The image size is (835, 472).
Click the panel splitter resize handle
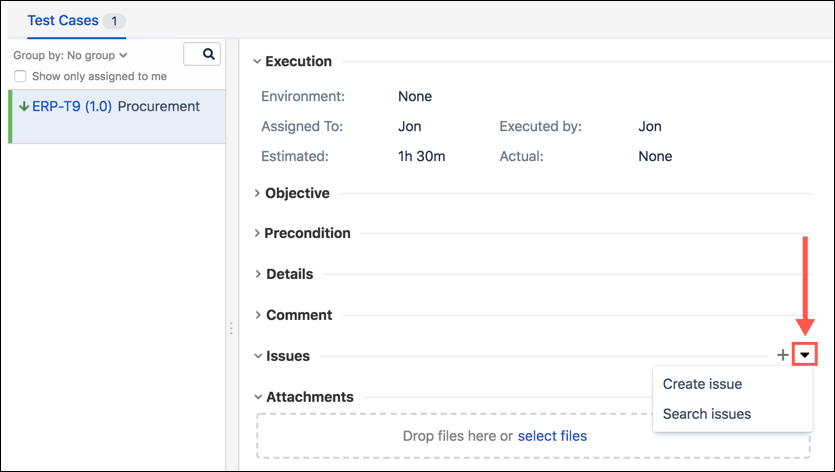(x=232, y=328)
